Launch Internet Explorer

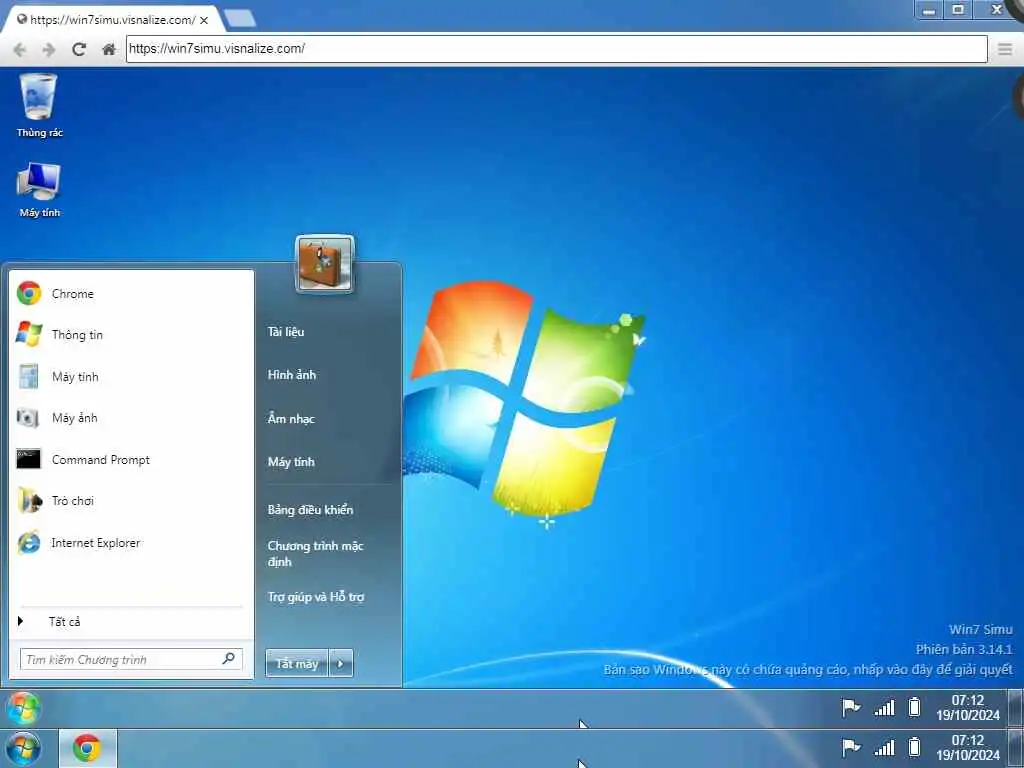pyautogui.click(x=131, y=543)
